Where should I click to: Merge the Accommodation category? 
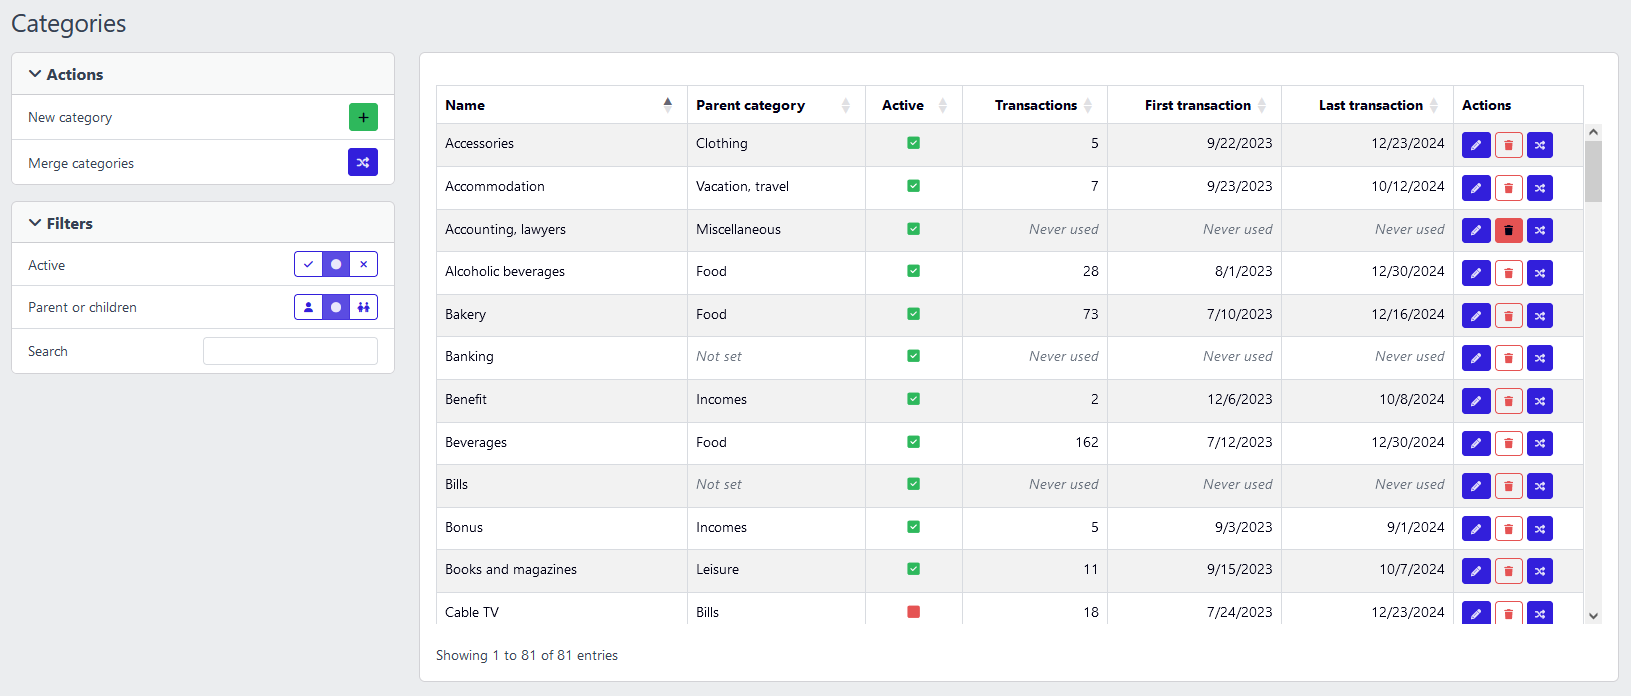coord(1540,188)
